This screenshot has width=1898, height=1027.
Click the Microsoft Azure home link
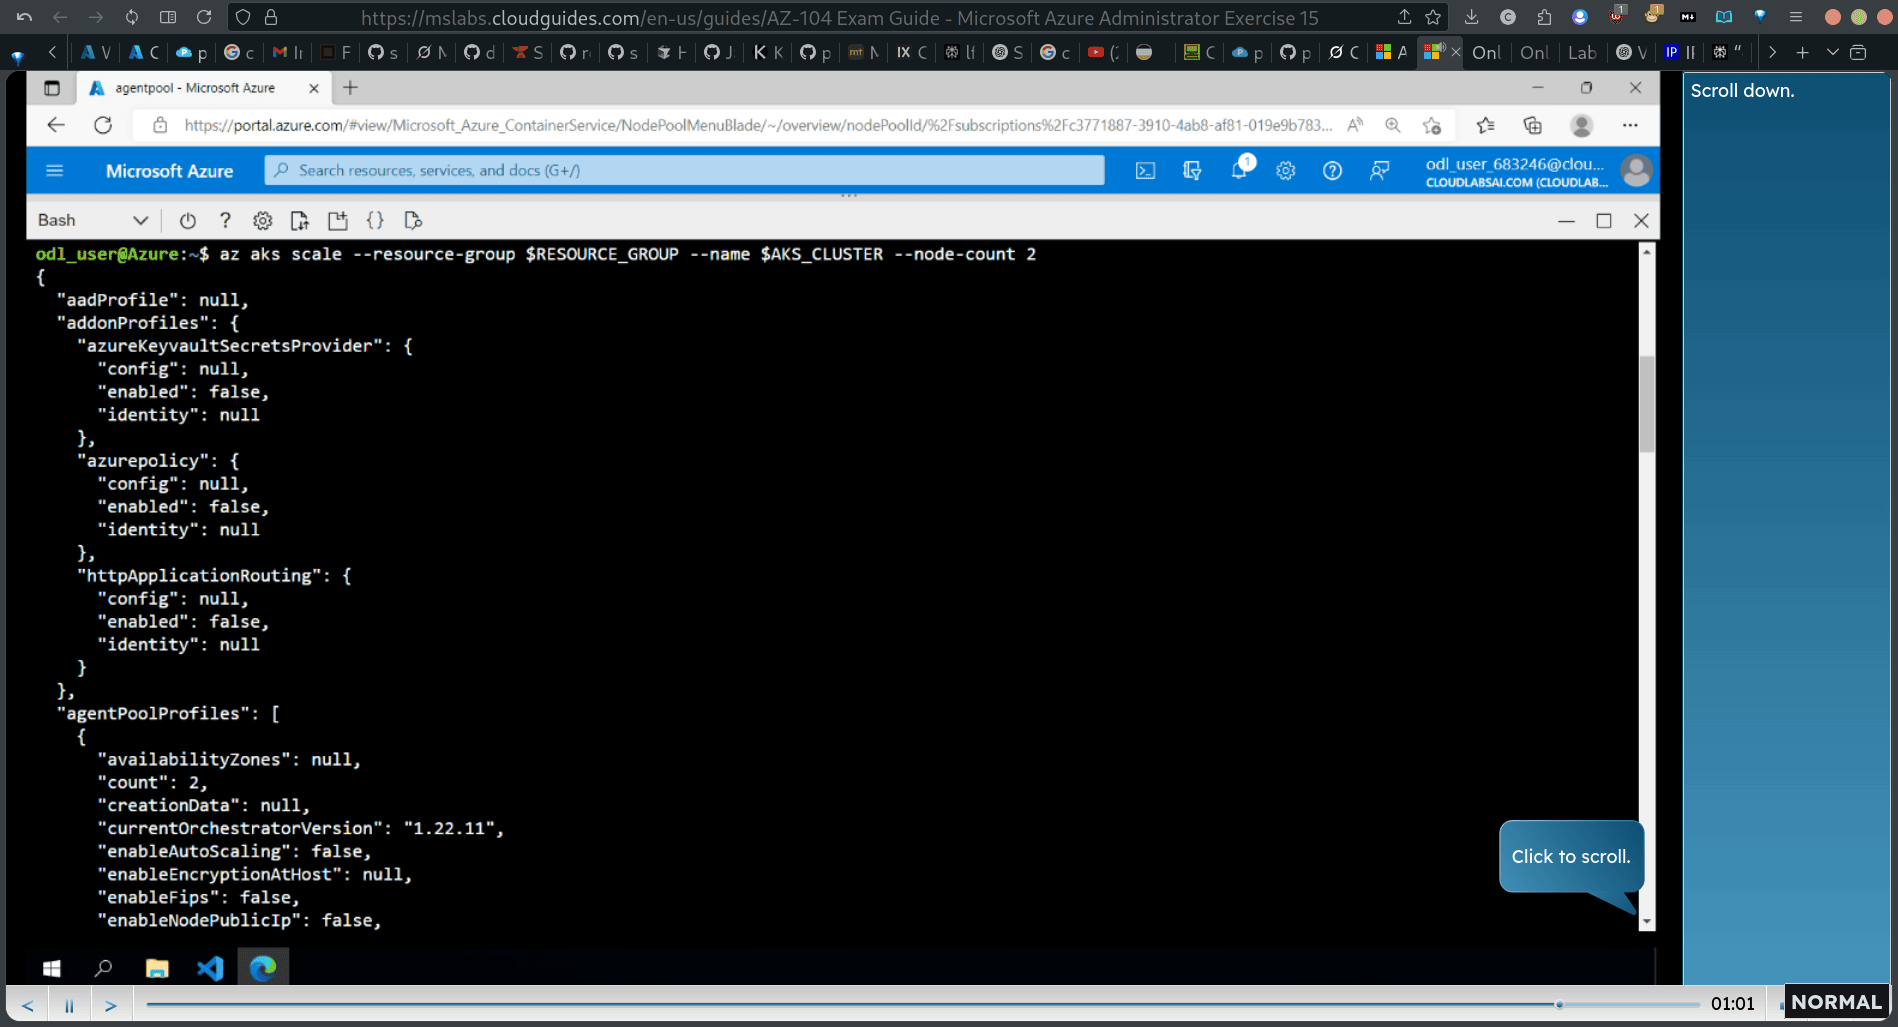click(x=169, y=171)
